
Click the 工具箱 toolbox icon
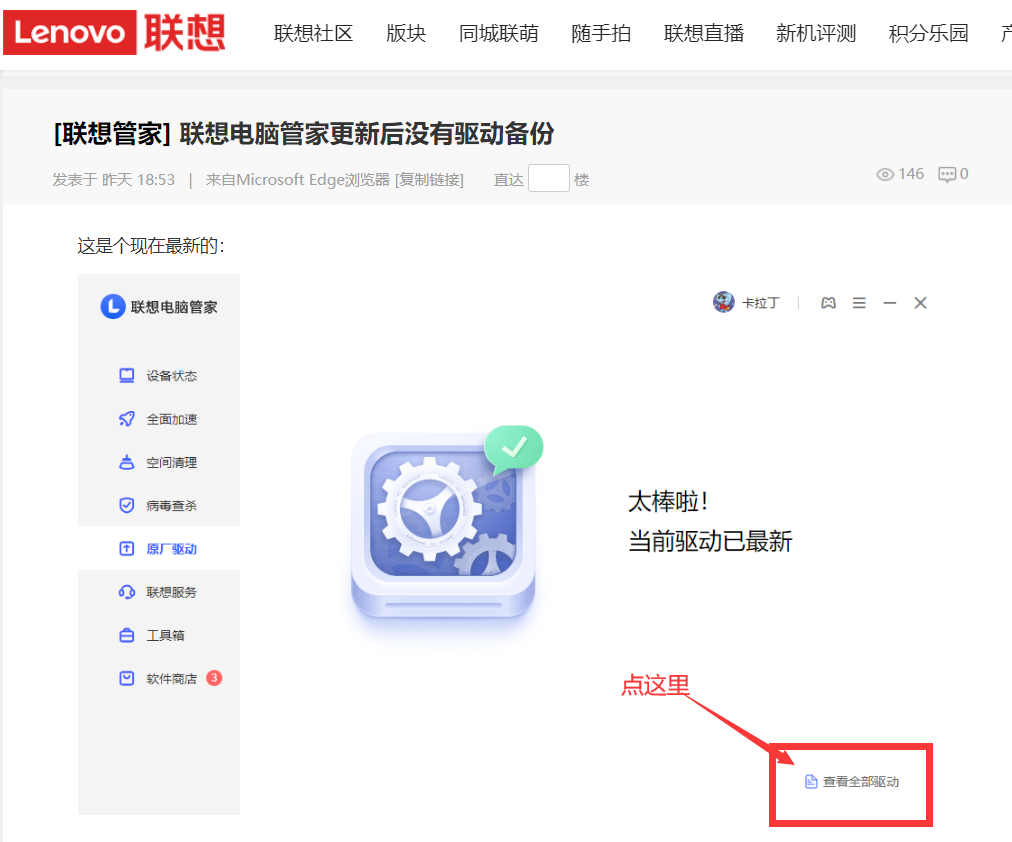(x=126, y=635)
